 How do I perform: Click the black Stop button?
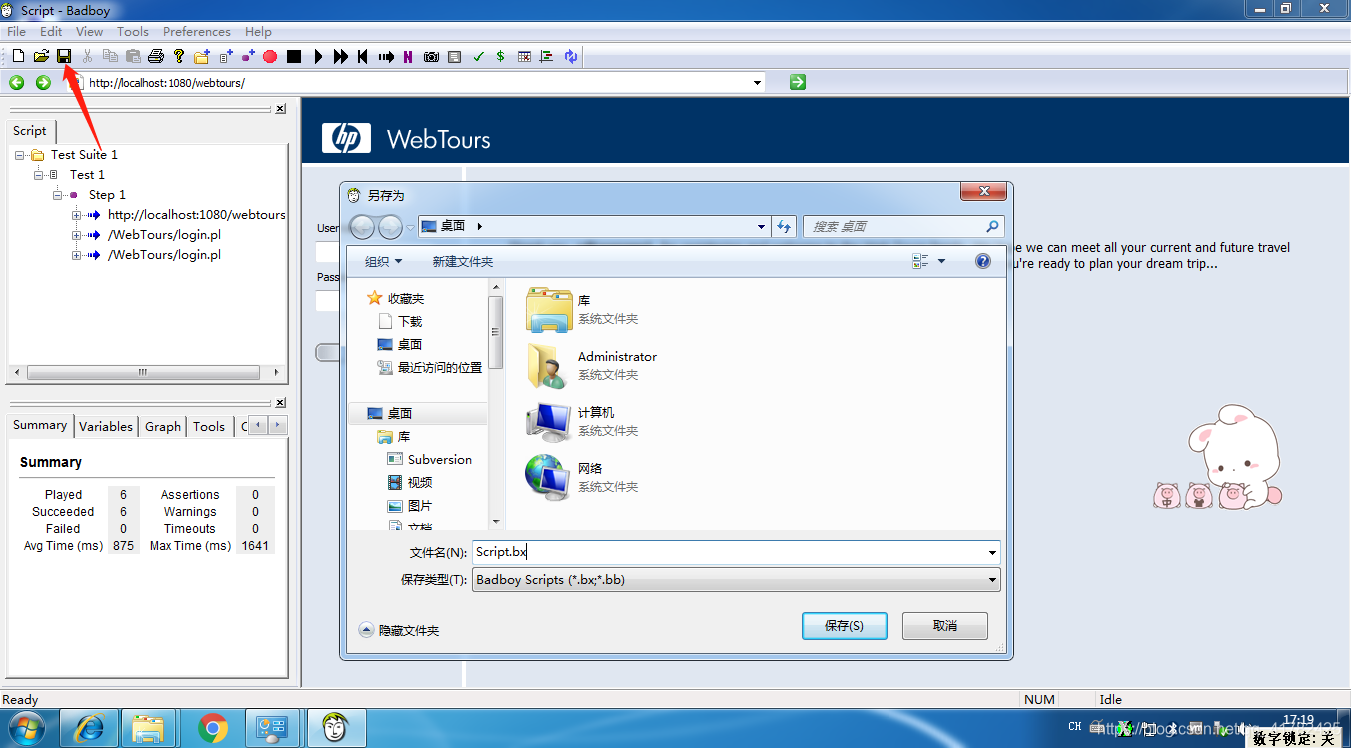pos(294,57)
